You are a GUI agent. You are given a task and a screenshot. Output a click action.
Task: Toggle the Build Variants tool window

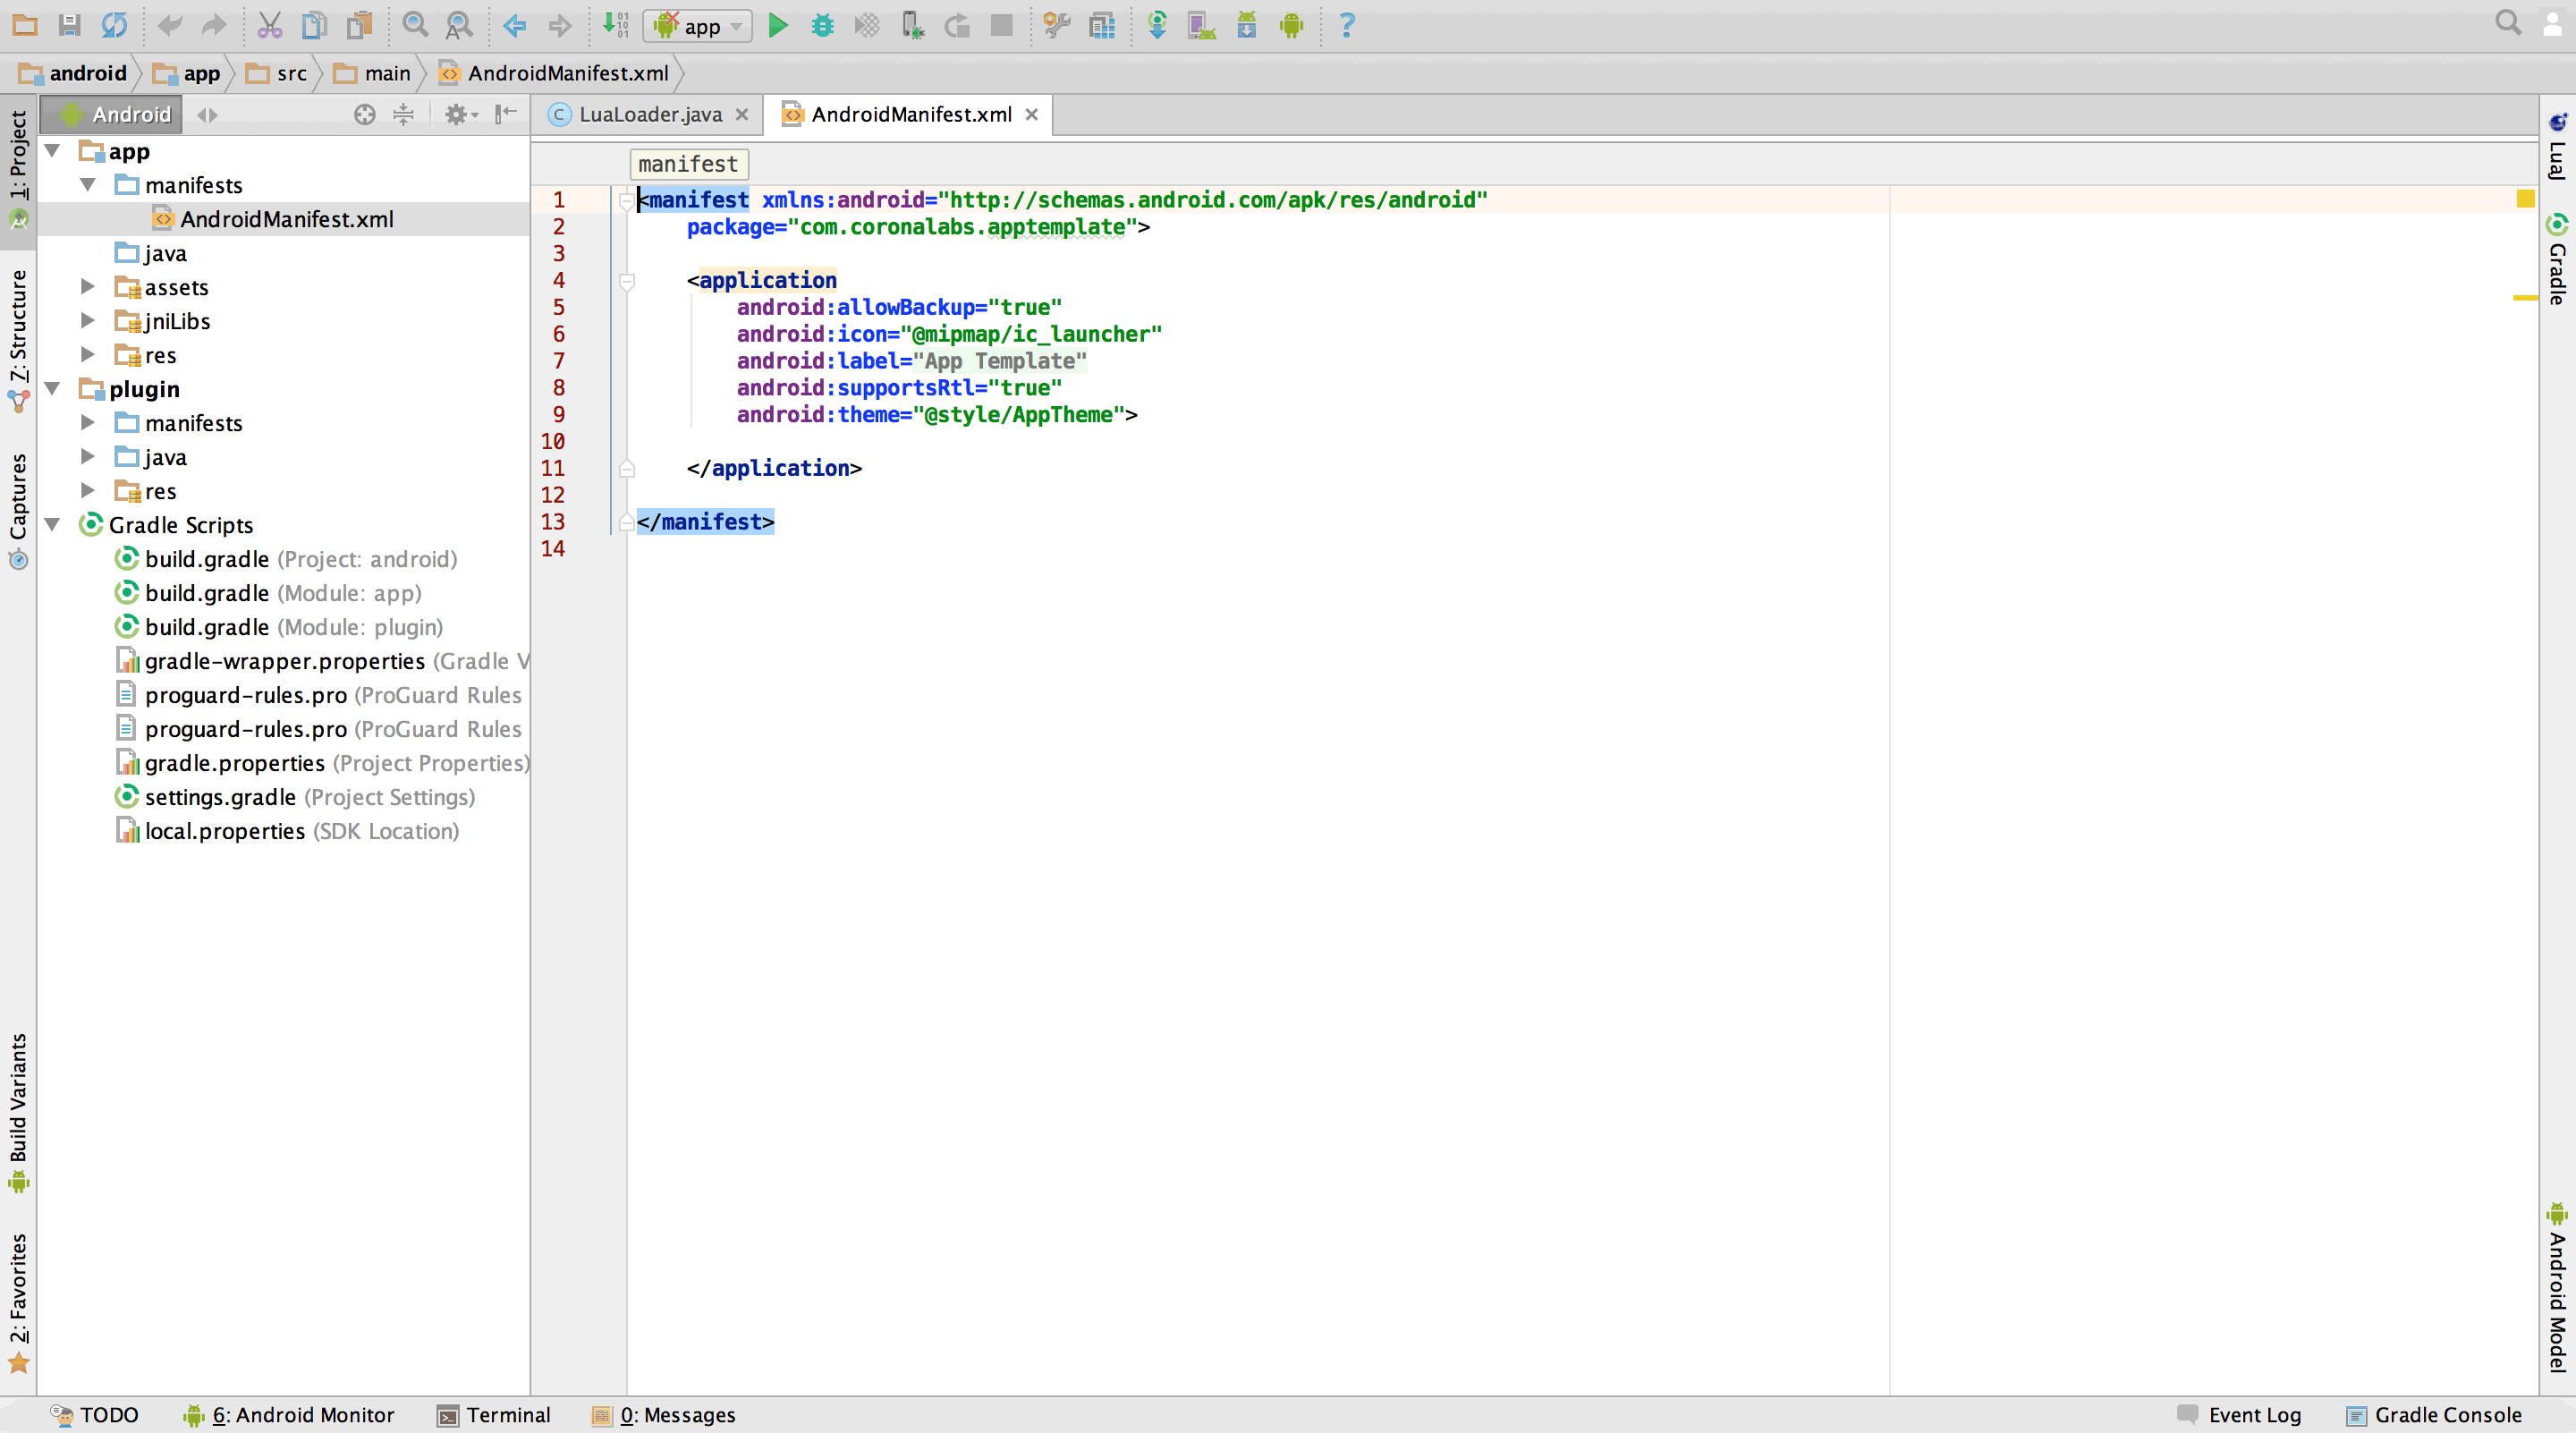[x=20, y=1110]
